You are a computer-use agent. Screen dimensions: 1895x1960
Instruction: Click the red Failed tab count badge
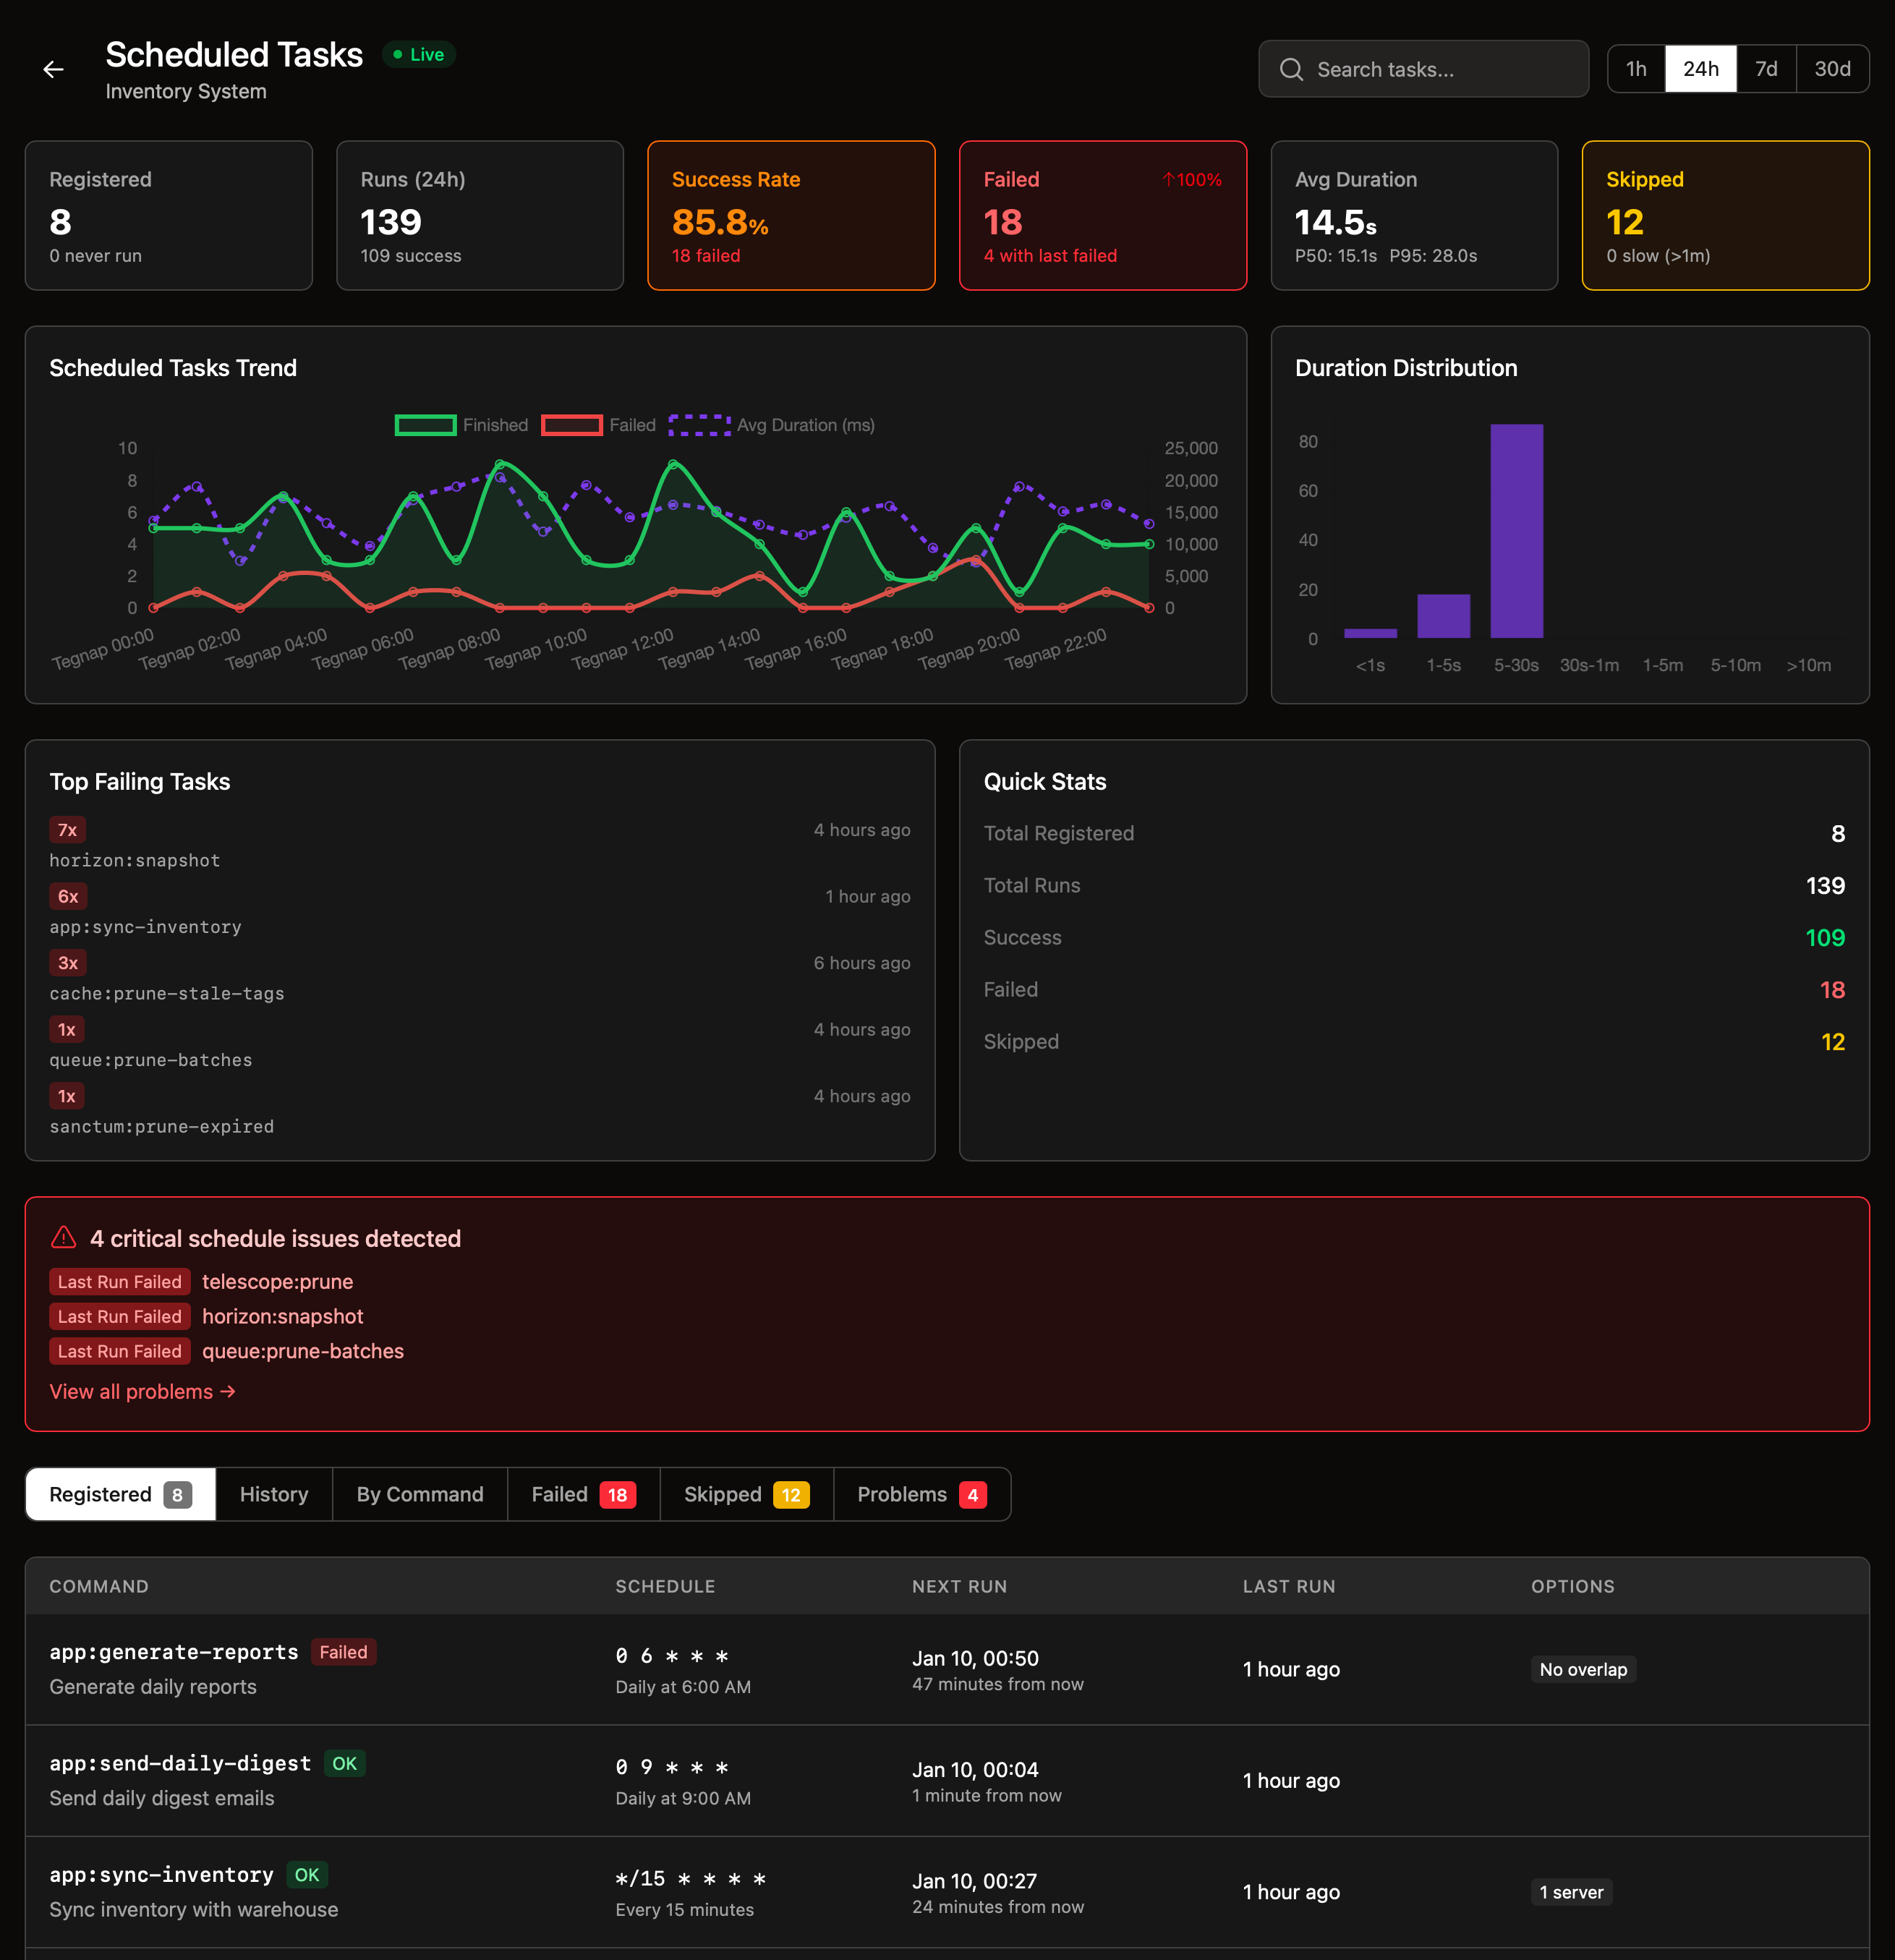pyautogui.click(x=617, y=1495)
